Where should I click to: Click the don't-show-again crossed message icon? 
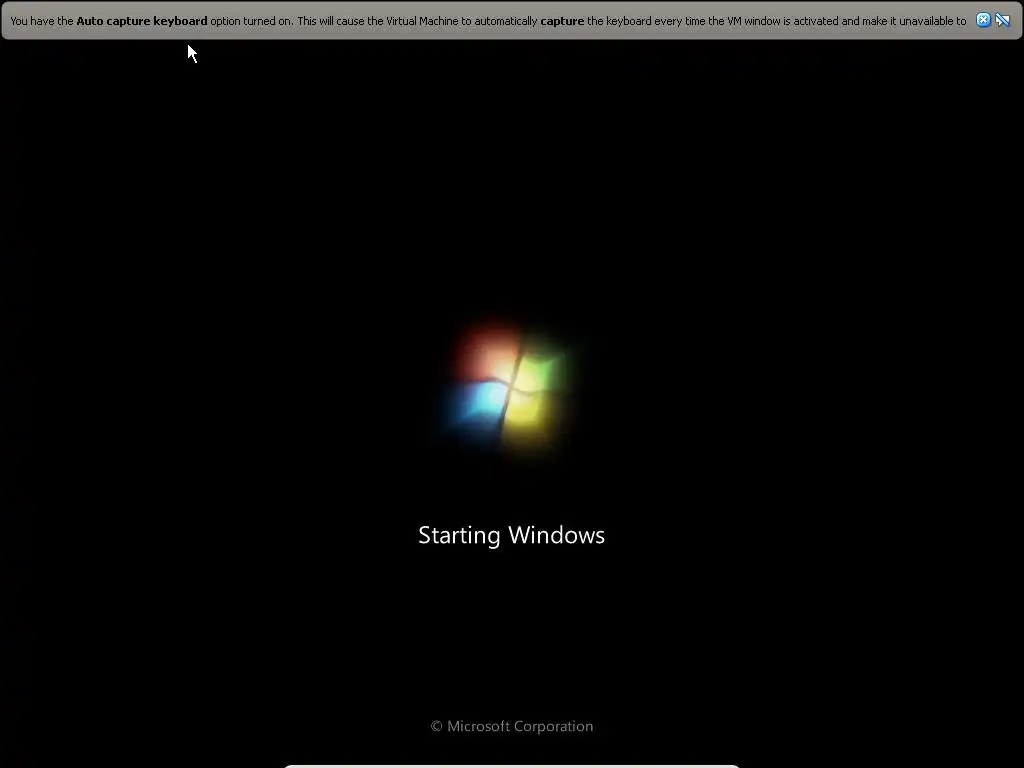(1002, 20)
